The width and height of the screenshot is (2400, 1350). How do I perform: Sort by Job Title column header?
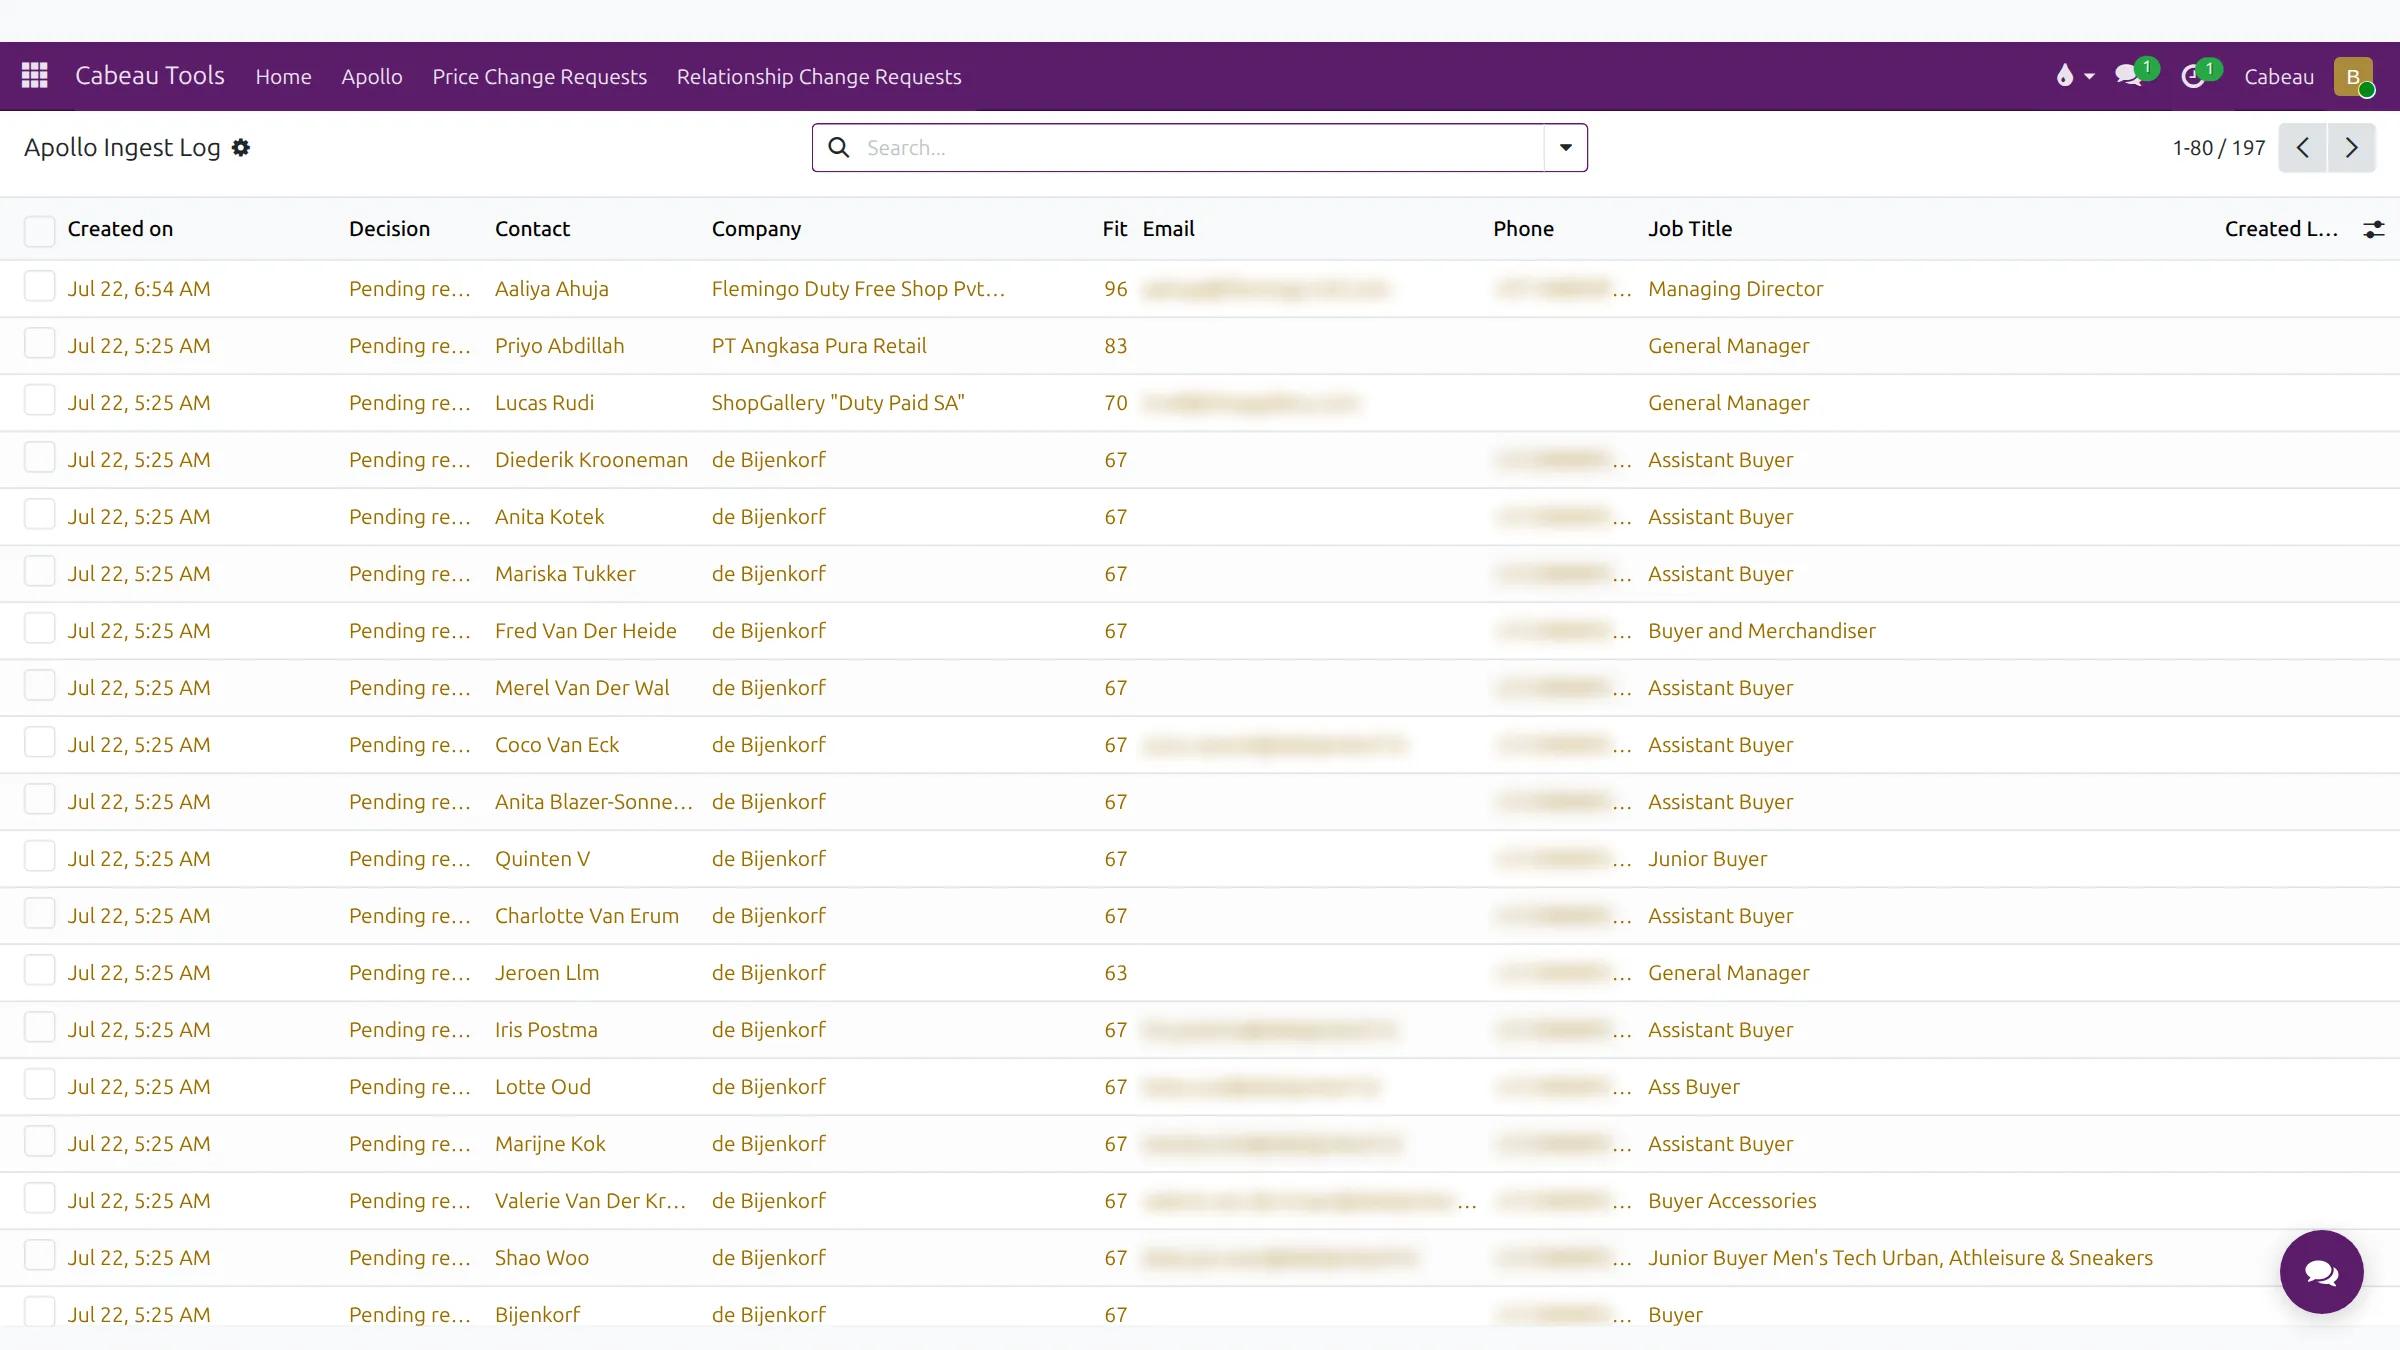[1690, 229]
